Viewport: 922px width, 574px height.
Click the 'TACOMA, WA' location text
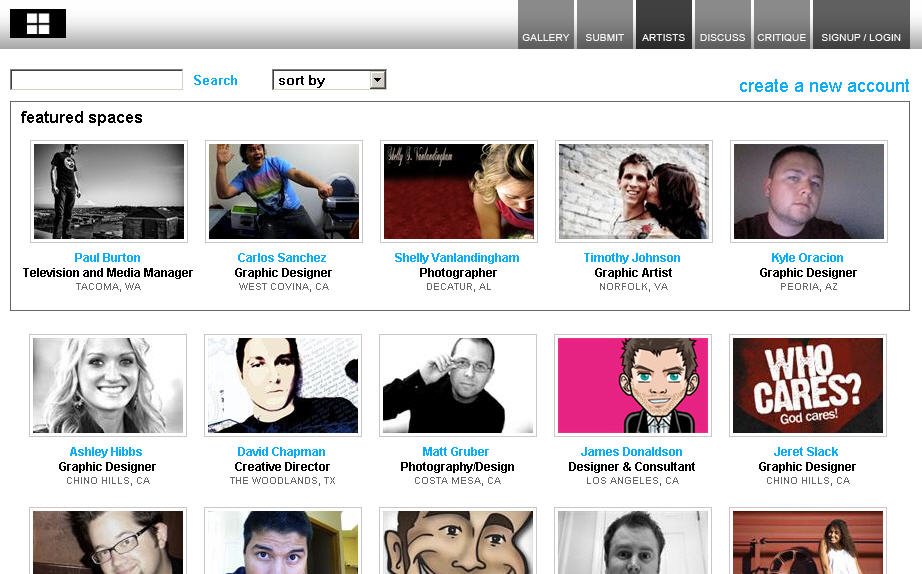point(108,287)
